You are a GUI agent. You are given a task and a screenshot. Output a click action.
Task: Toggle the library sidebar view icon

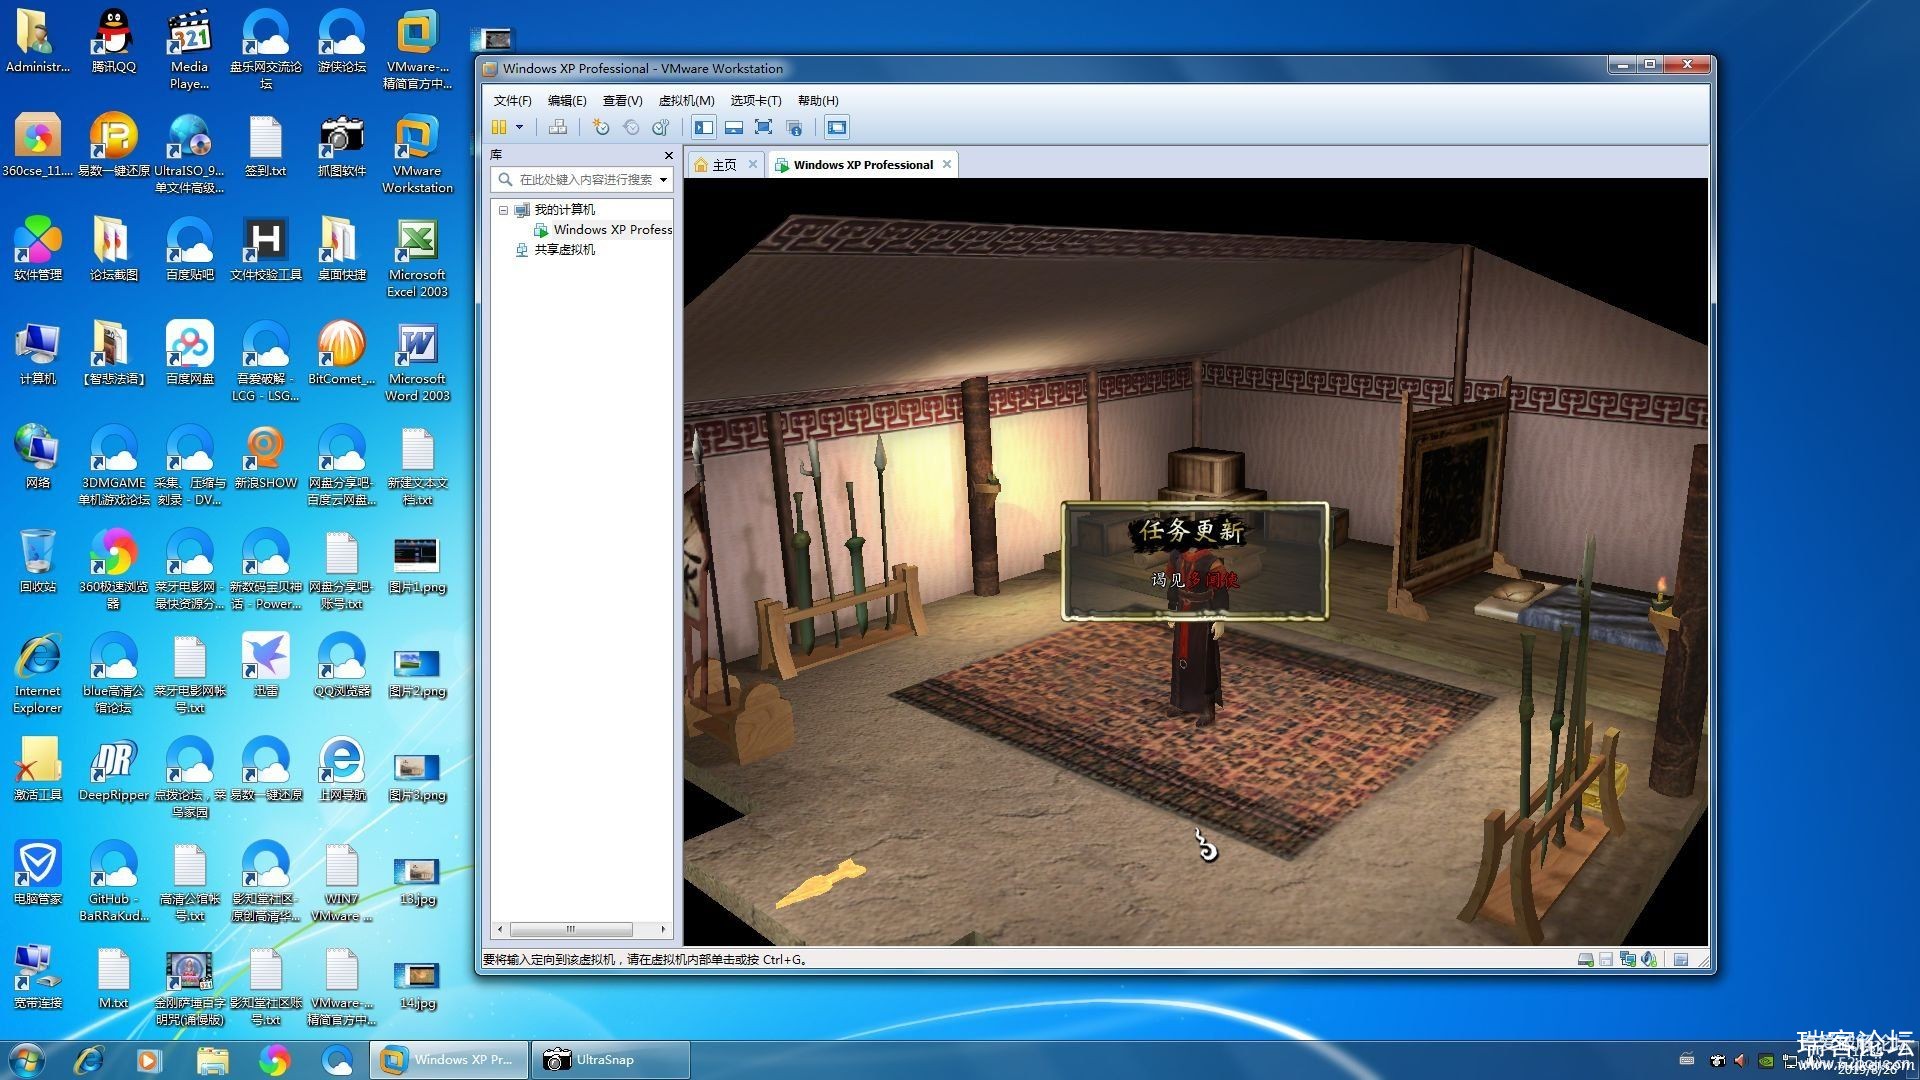tap(704, 127)
